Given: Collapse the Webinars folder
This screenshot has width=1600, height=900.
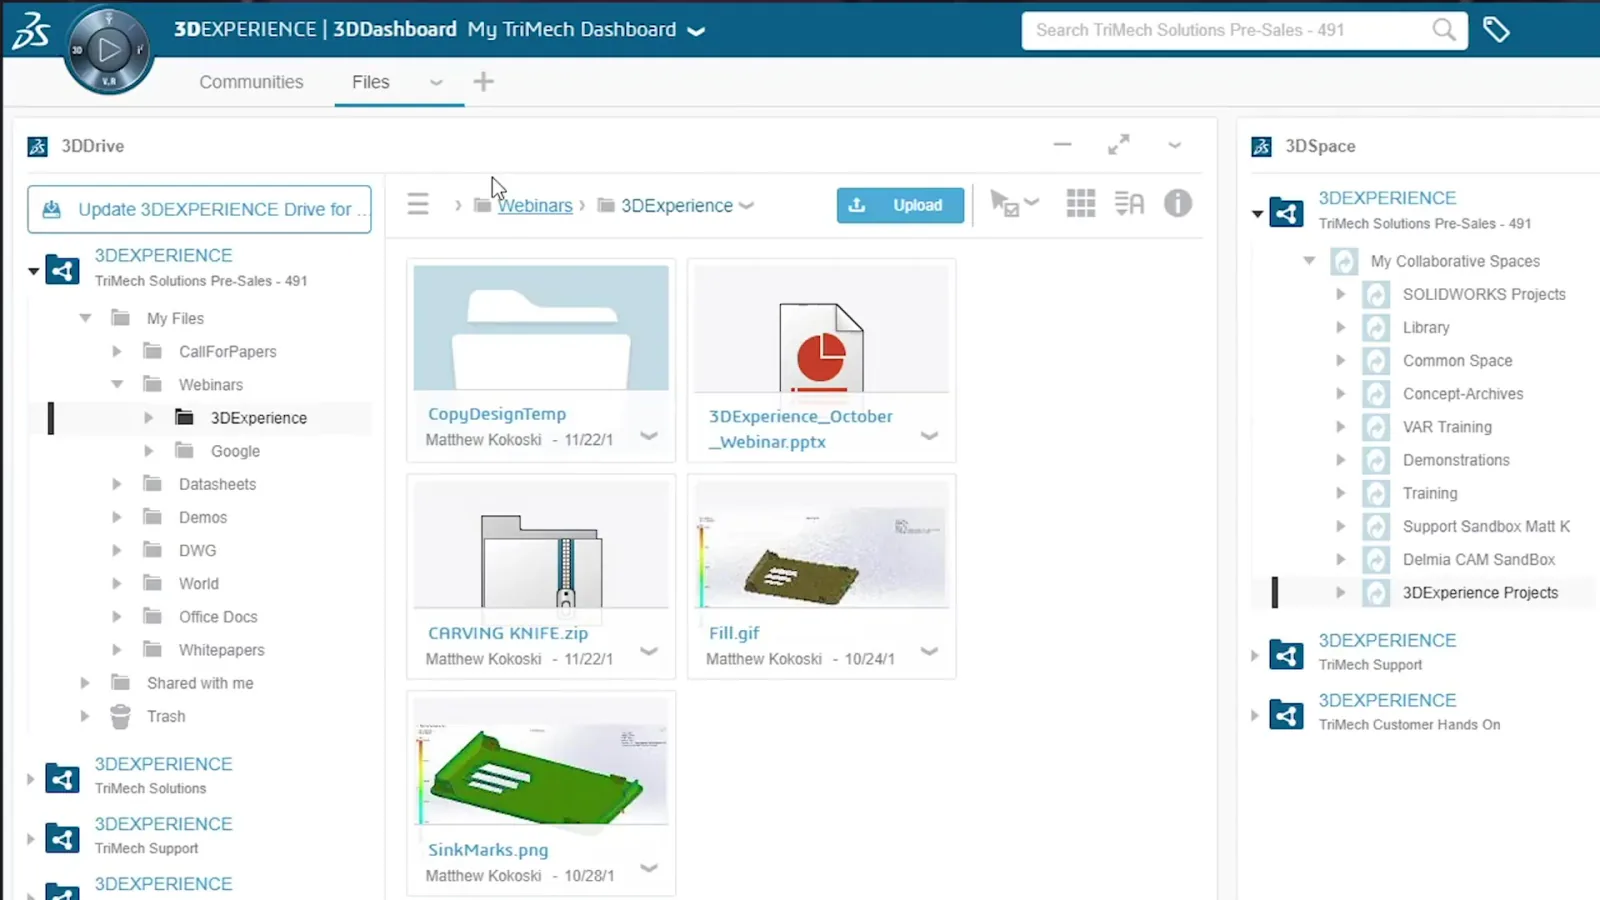Looking at the screenshot, I should pyautogui.click(x=117, y=384).
